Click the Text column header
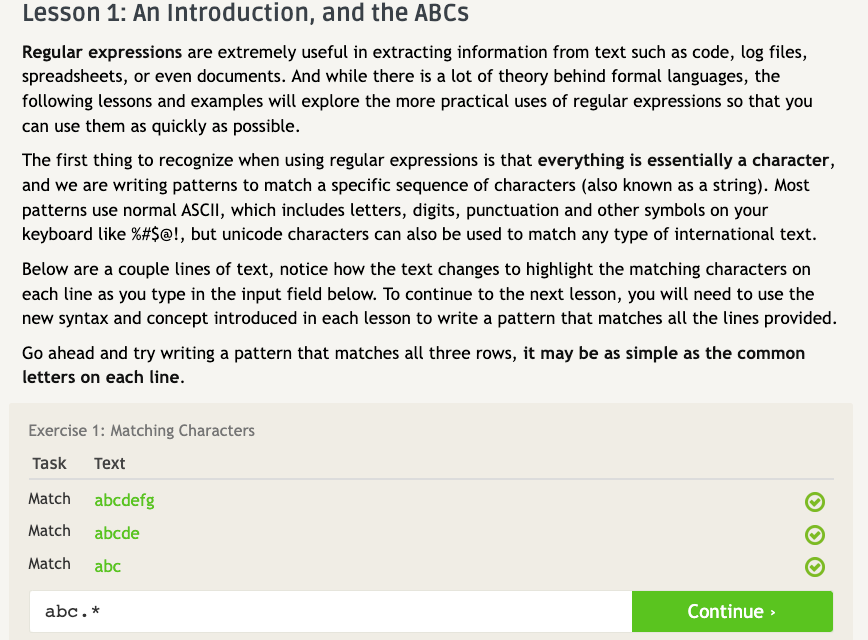The width and height of the screenshot is (868, 640). 110,463
